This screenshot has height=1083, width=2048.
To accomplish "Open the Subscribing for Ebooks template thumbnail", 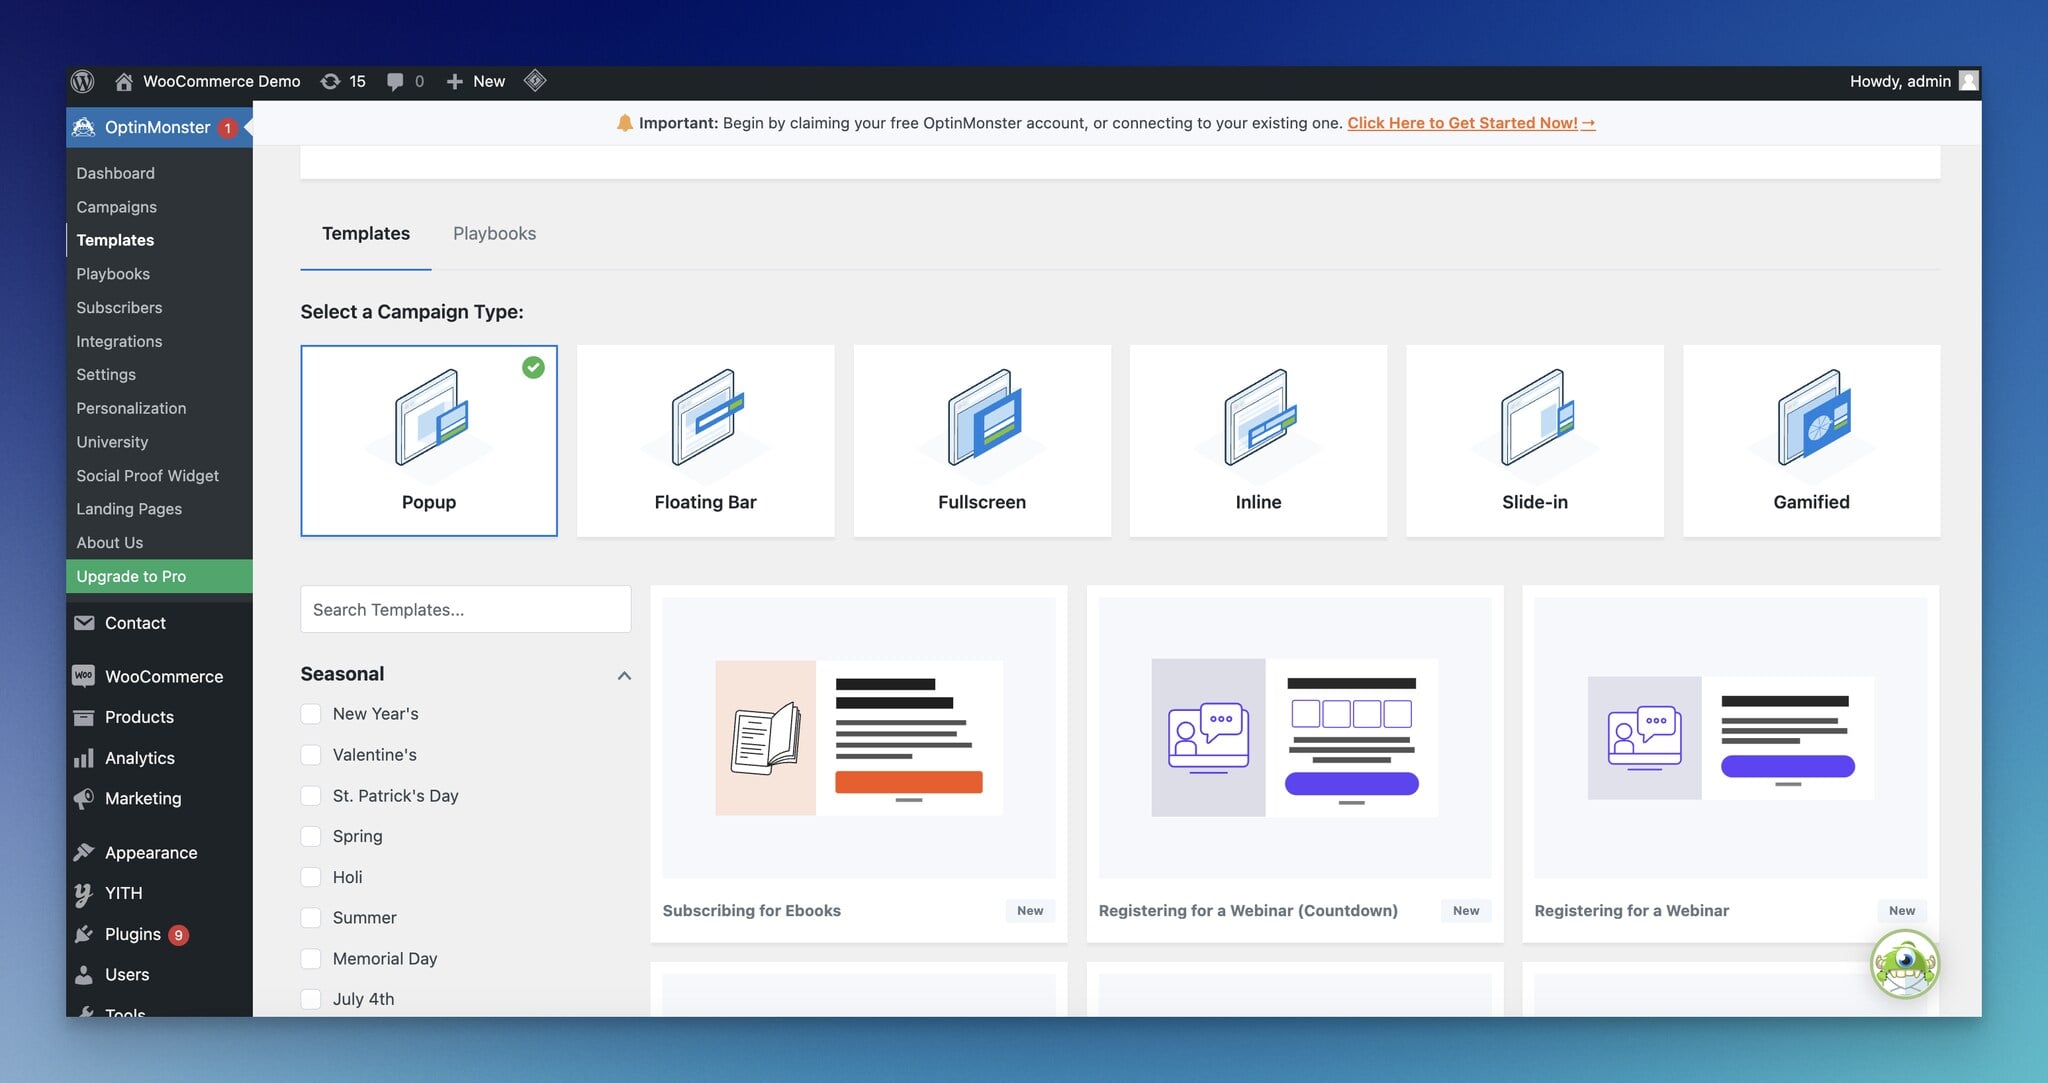I will click(859, 737).
